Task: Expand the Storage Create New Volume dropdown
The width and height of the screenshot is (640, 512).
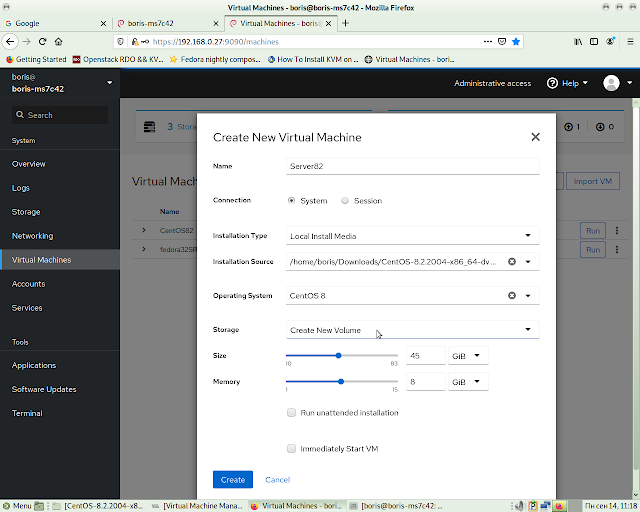Action: point(412,329)
